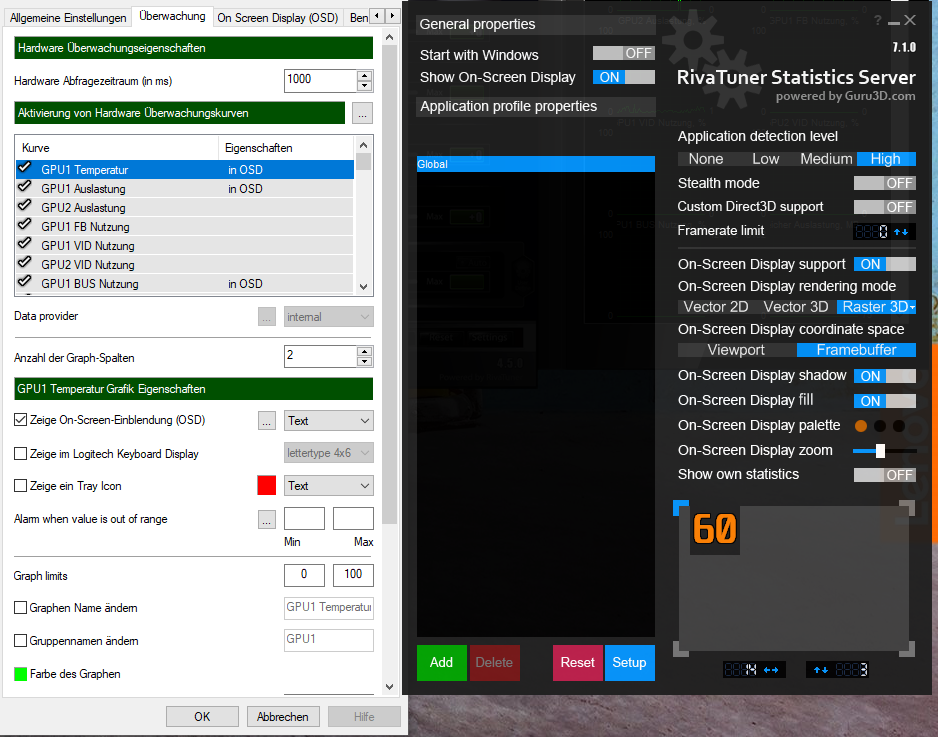Toggle Custom Direct3D support switch
938x737 pixels.
click(x=885, y=207)
